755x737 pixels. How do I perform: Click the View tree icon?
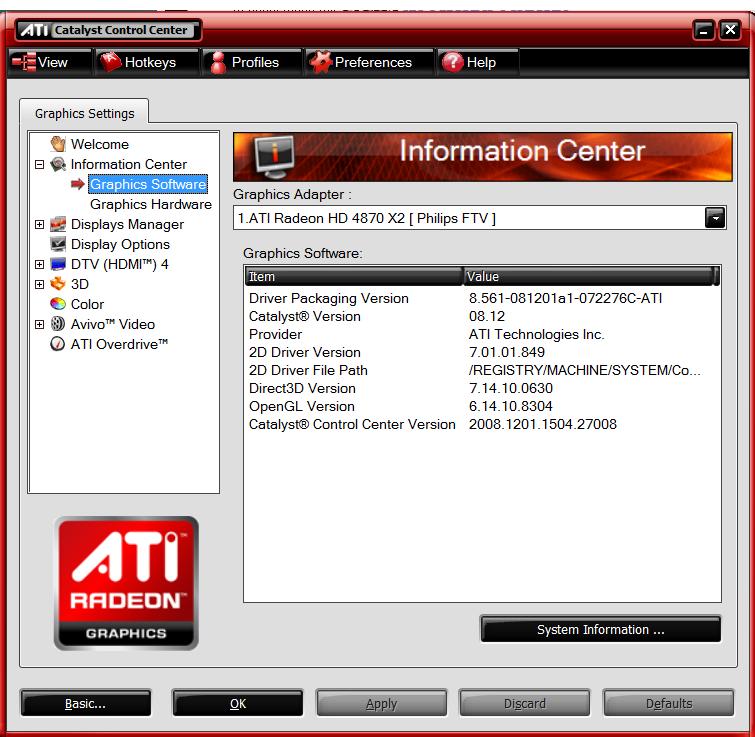[24, 62]
